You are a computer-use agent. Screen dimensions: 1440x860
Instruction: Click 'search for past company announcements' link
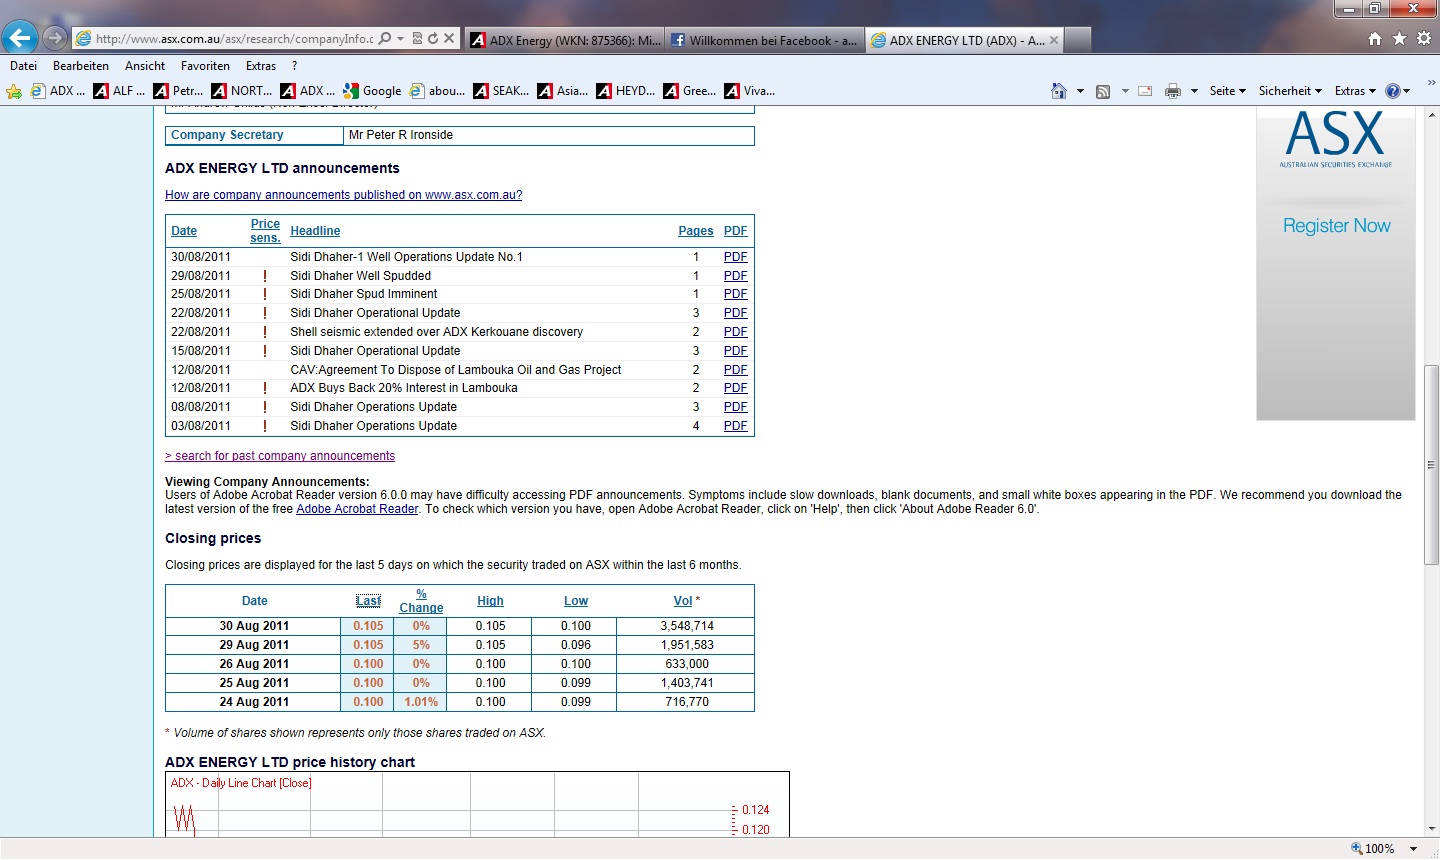[x=280, y=456]
